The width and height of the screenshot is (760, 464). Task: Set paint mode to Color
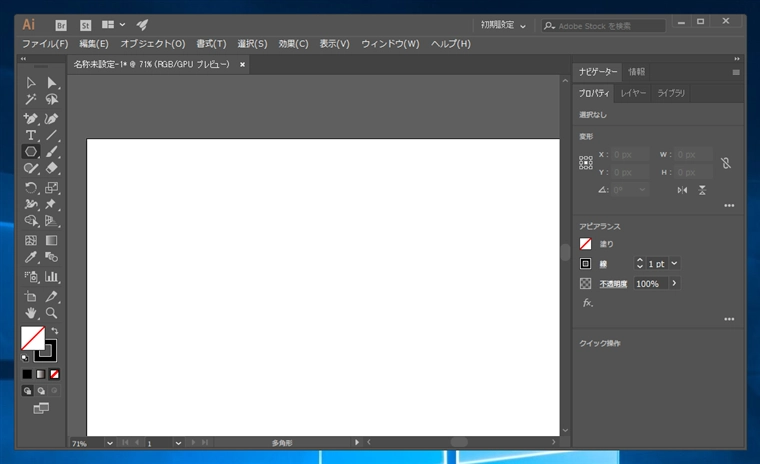coord(27,374)
